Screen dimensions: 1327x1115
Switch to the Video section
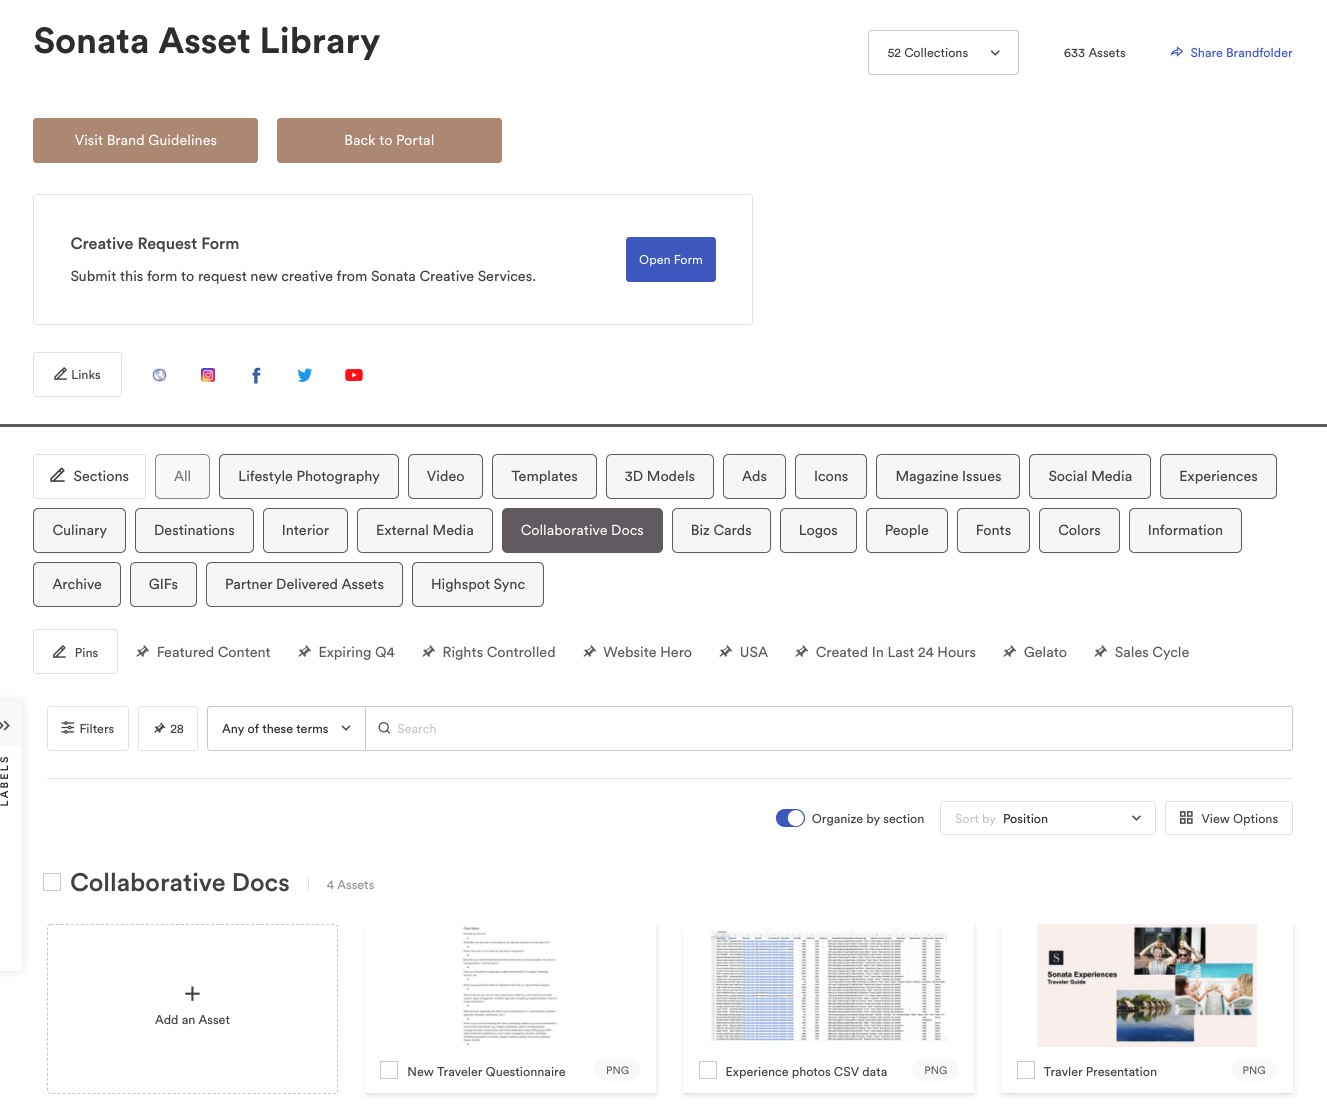coord(445,476)
